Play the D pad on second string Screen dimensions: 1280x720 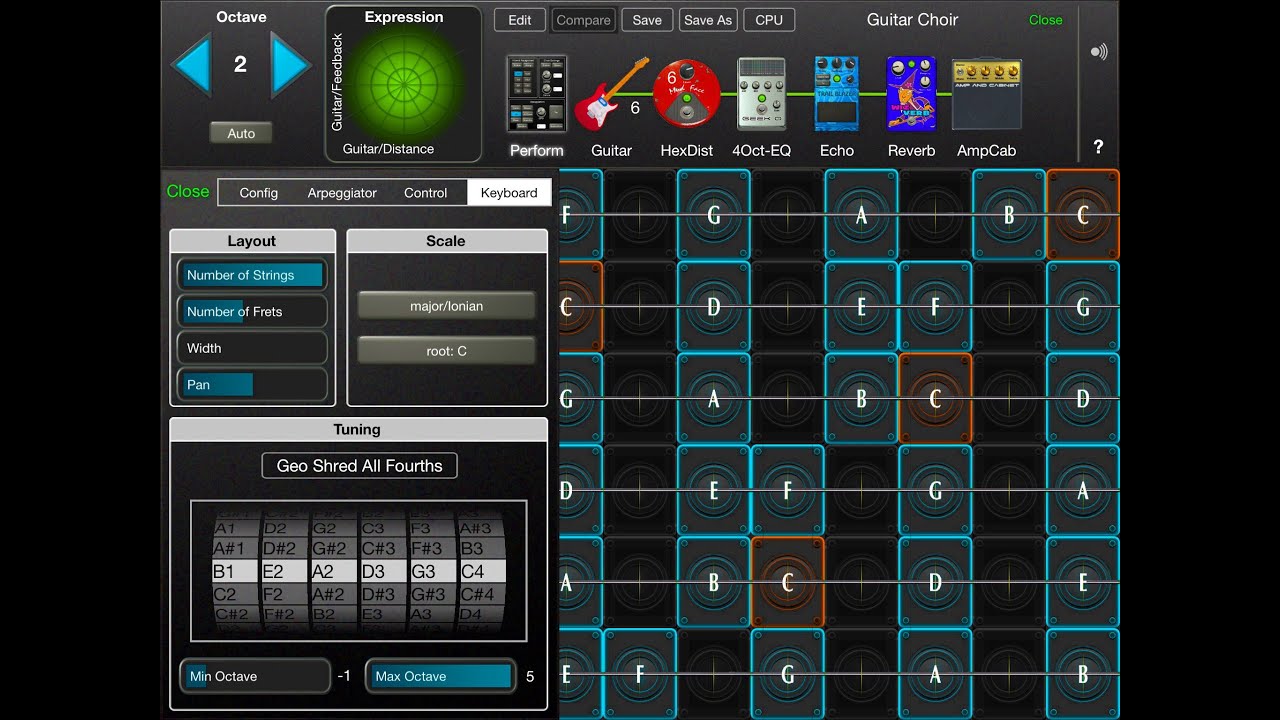713,306
